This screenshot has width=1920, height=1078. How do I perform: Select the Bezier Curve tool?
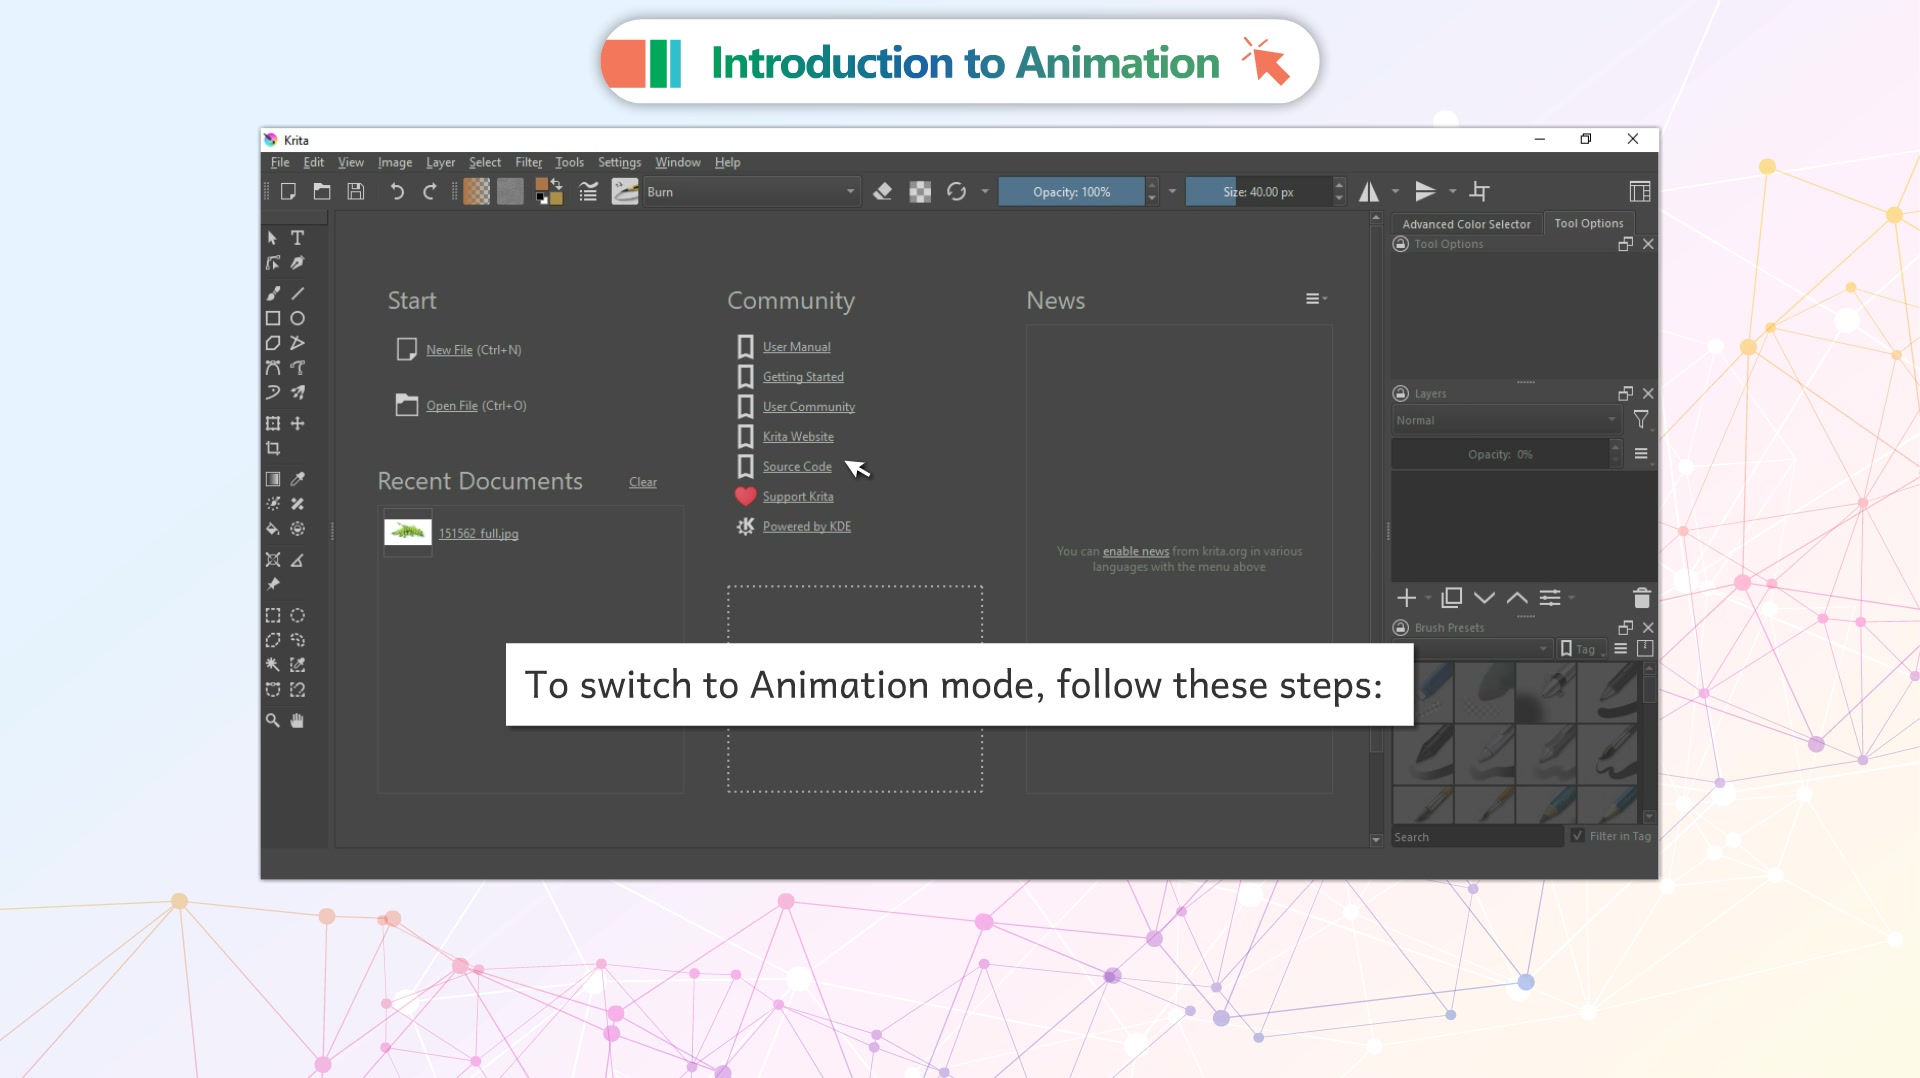coord(273,368)
